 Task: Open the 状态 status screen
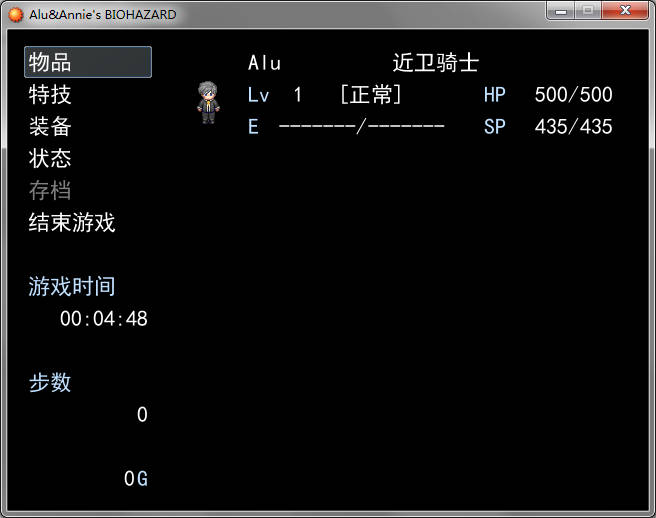pyautogui.click(x=50, y=158)
